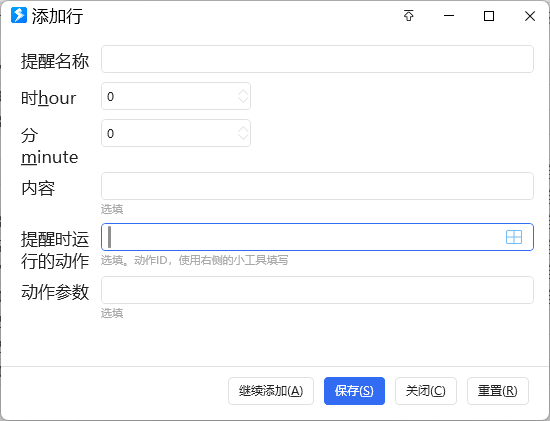Decrease the minute spinner value
The height and width of the screenshot is (421, 550).
point(243,137)
